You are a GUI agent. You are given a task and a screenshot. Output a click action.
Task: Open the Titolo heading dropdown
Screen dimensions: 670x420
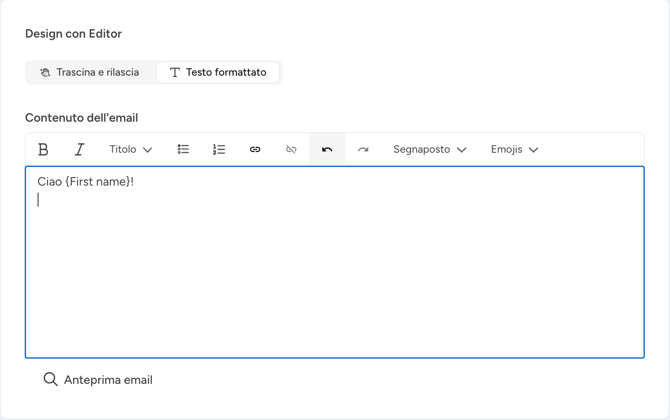pos(131,149)
